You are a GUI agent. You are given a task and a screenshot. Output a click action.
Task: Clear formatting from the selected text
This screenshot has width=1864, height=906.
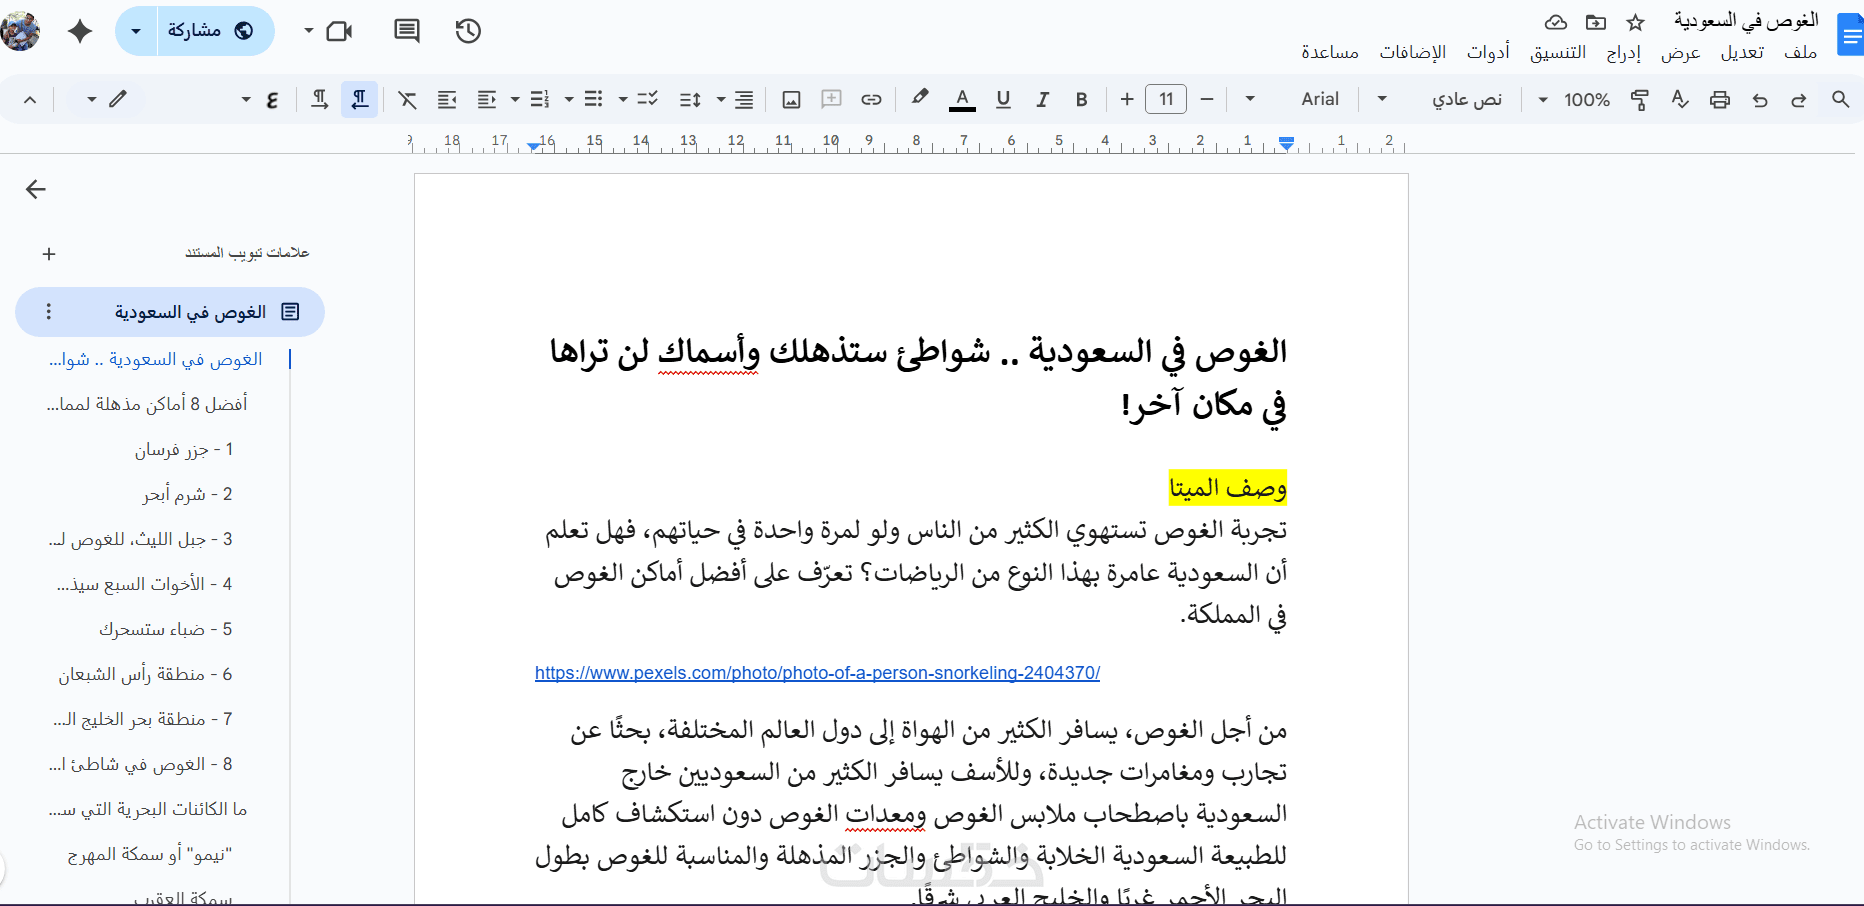coord(407,99)
